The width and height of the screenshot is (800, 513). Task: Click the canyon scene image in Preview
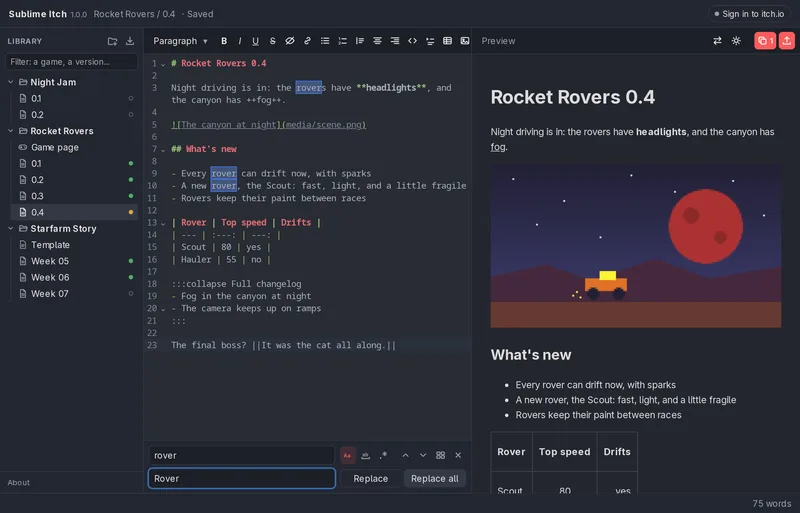tap(636, 246)
